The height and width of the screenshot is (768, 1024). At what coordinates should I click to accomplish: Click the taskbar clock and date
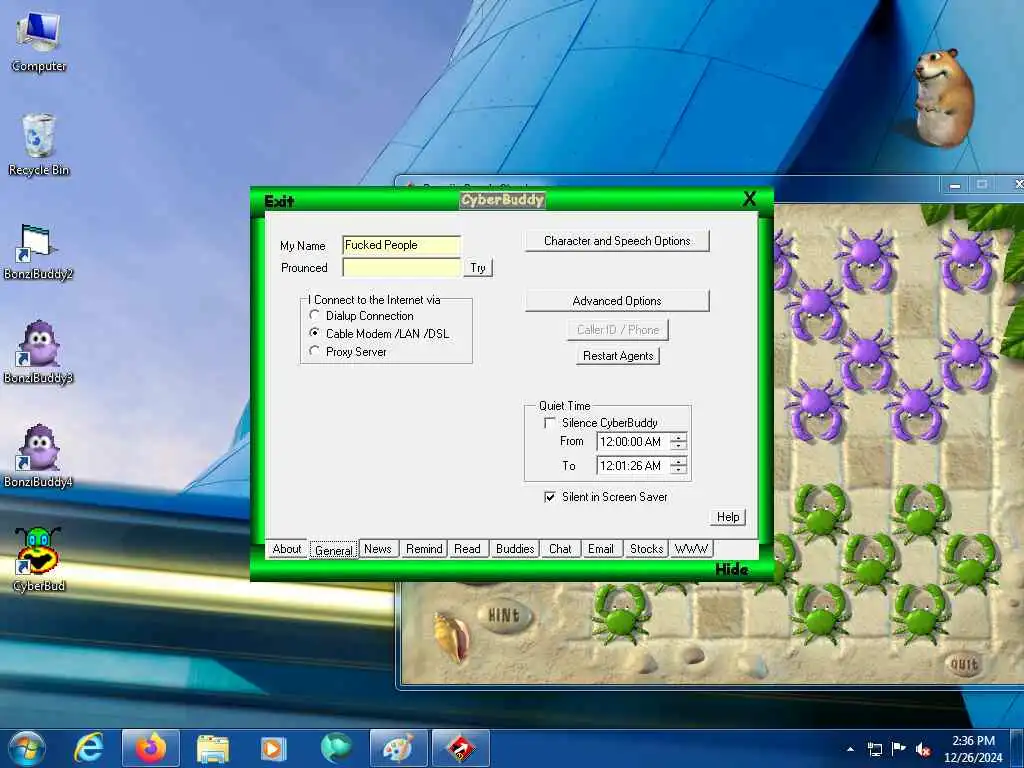(973, 749)
